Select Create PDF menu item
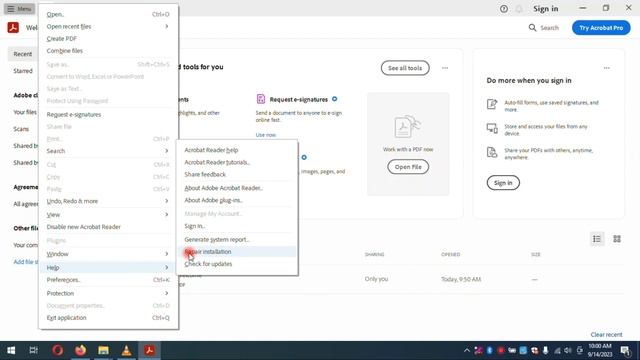 (x=108, y=39)
